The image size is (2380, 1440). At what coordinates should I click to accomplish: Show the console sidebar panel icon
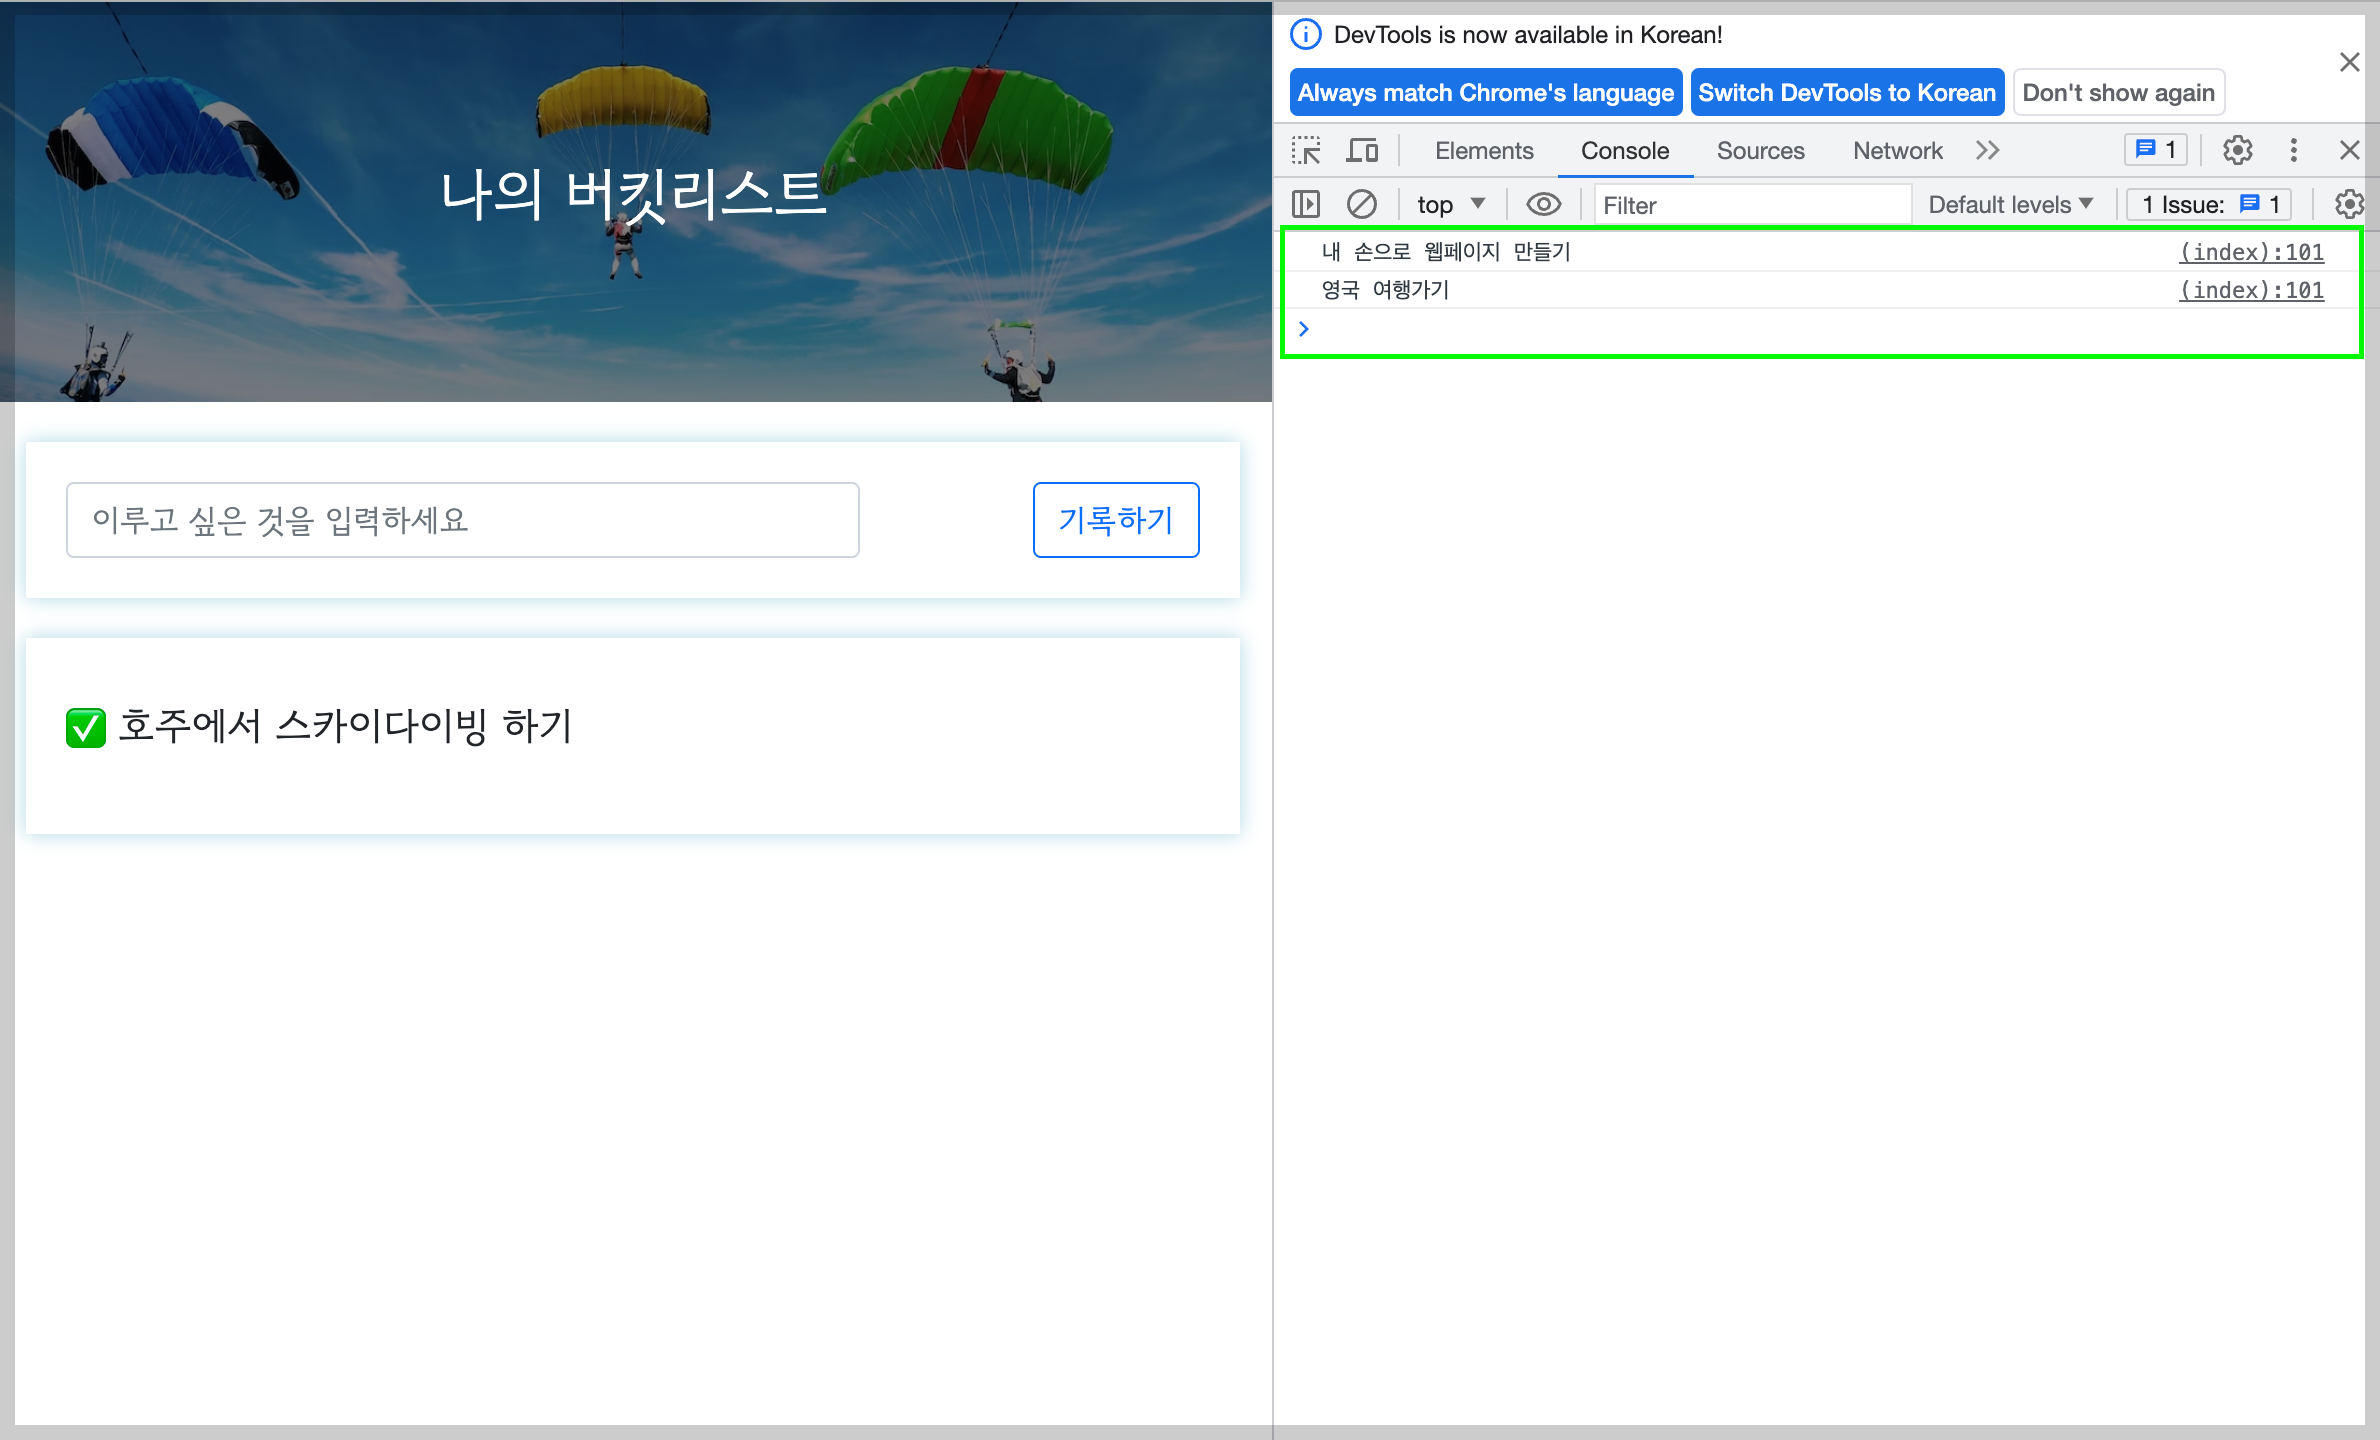tap(1306, 205)
